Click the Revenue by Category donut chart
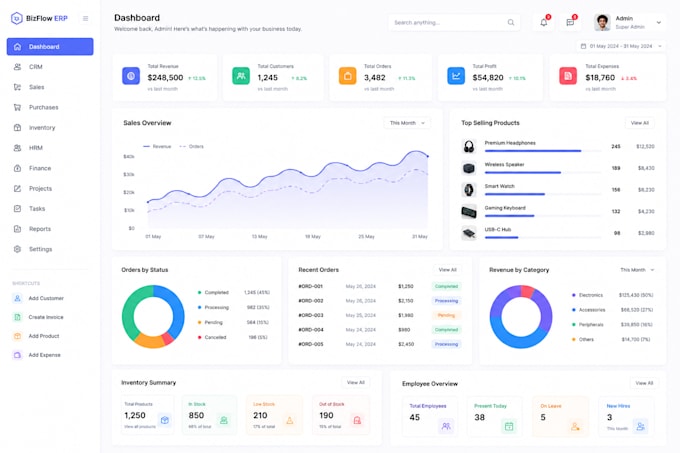 [521, 316]
